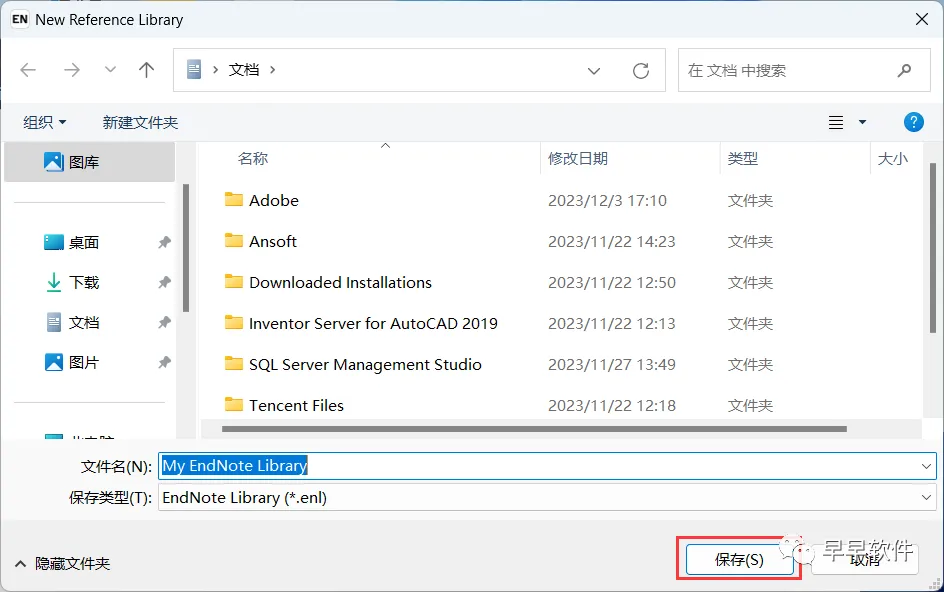The width and height of the screenshot is (944, 592).
Task: Sort files by 修改日期 column
Action: click(578, 158)
